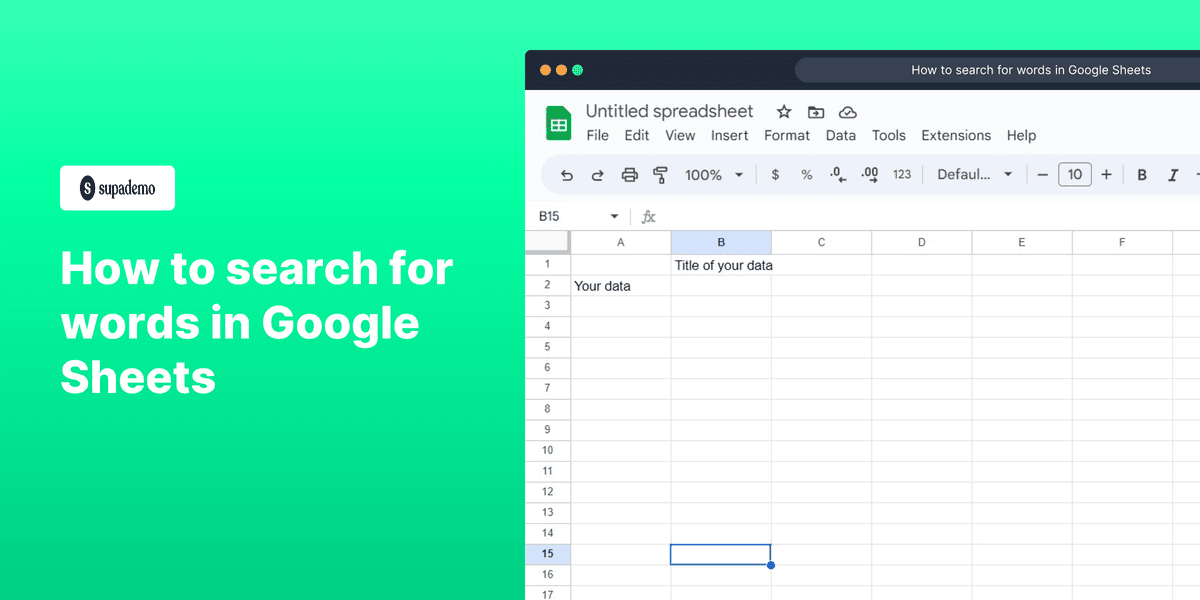Click Move to folder button
This screenshot has width=1200, height=600.
815,111
